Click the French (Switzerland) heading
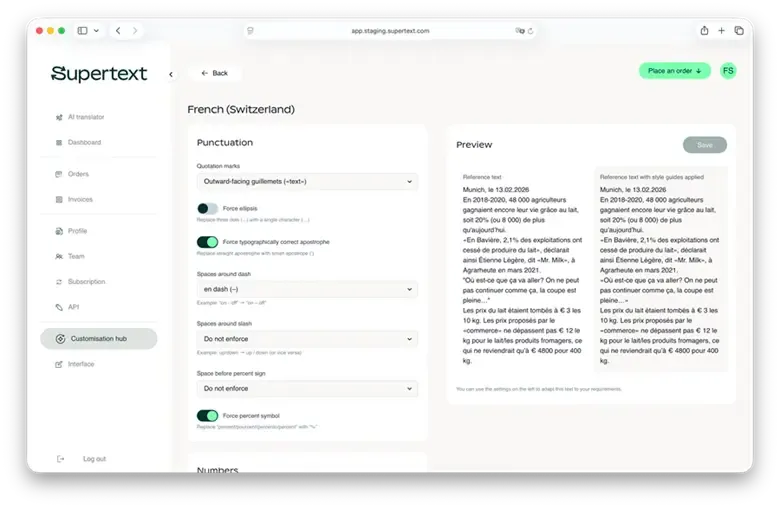The width and height of the screenshot is (780, 508). click(x=241, y=109)
